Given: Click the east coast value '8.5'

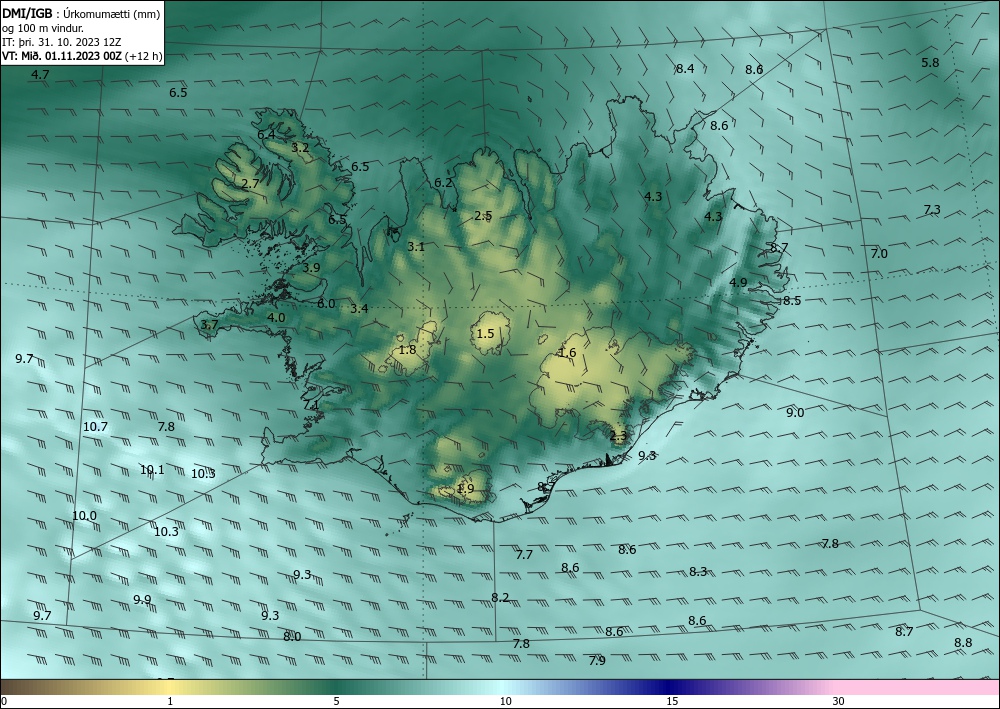Looking at the screenshot, I should [x=792, y=300].
